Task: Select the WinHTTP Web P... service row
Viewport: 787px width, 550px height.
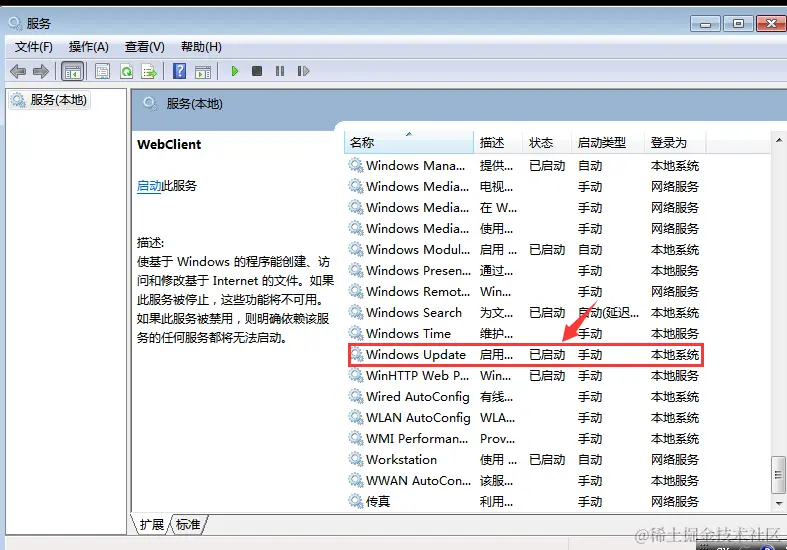Action: coord(526,376)
